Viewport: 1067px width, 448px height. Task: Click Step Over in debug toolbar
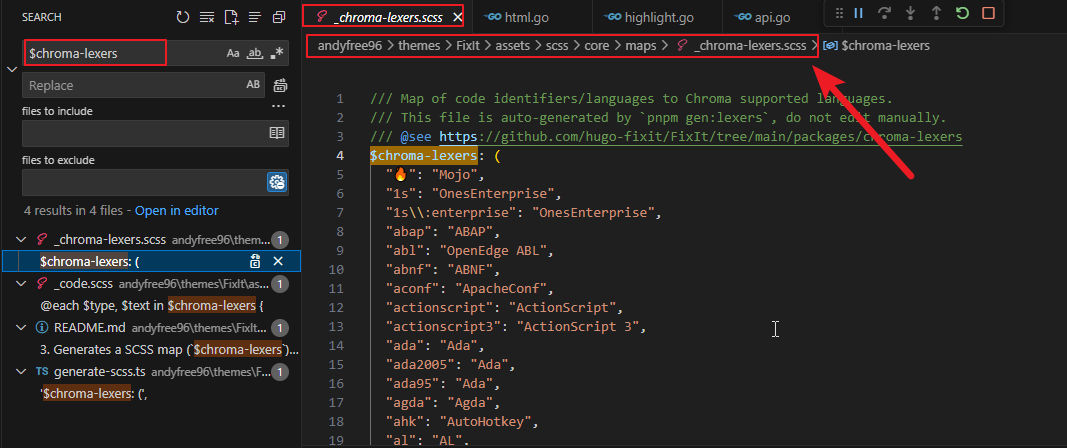point(884,13)
